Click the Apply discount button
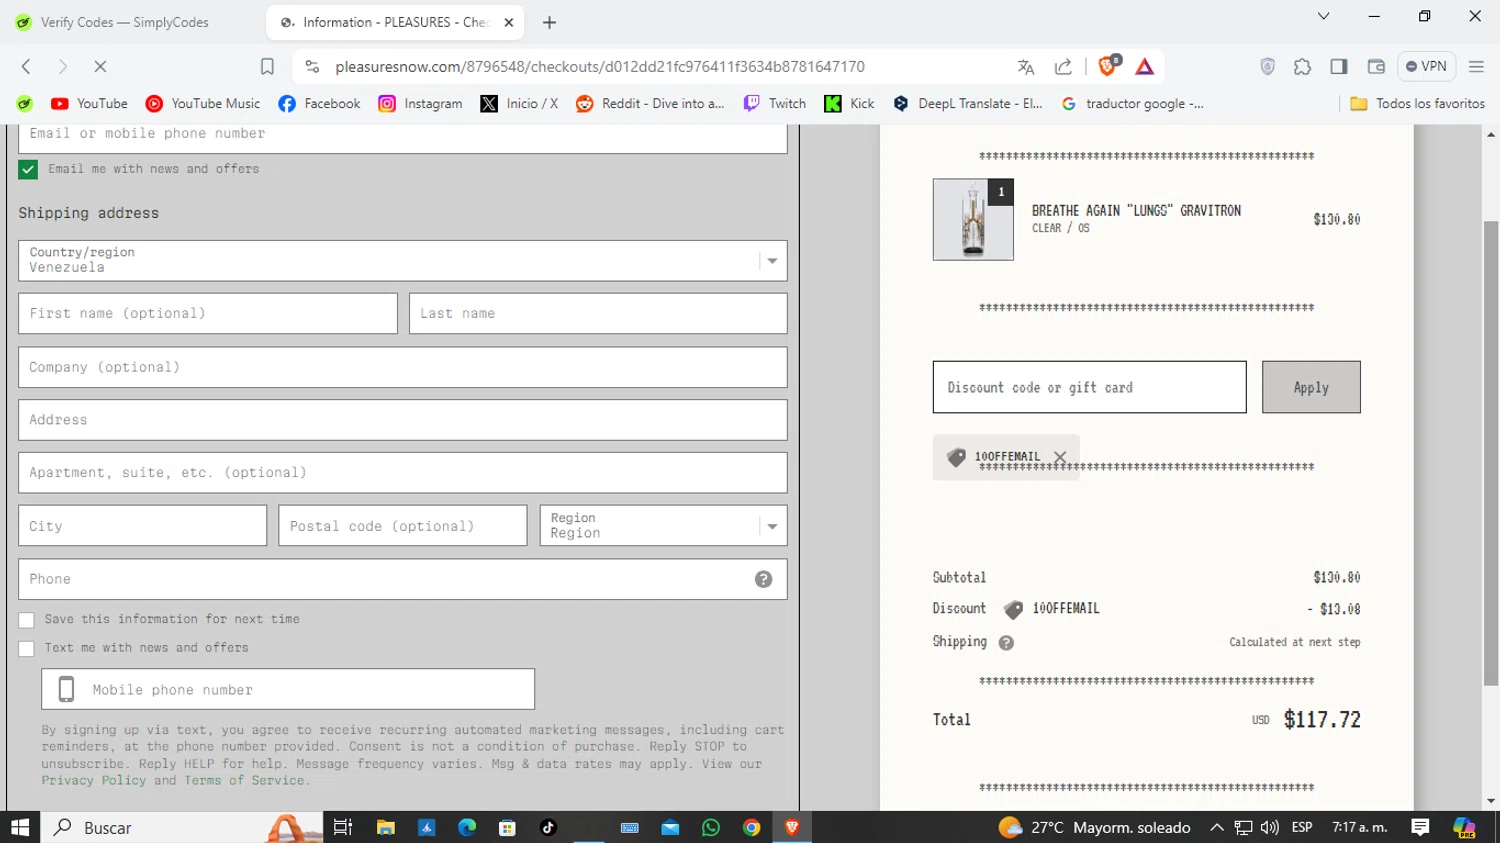Screen dimensions: 1500x843 click(x=1311, y=387)
